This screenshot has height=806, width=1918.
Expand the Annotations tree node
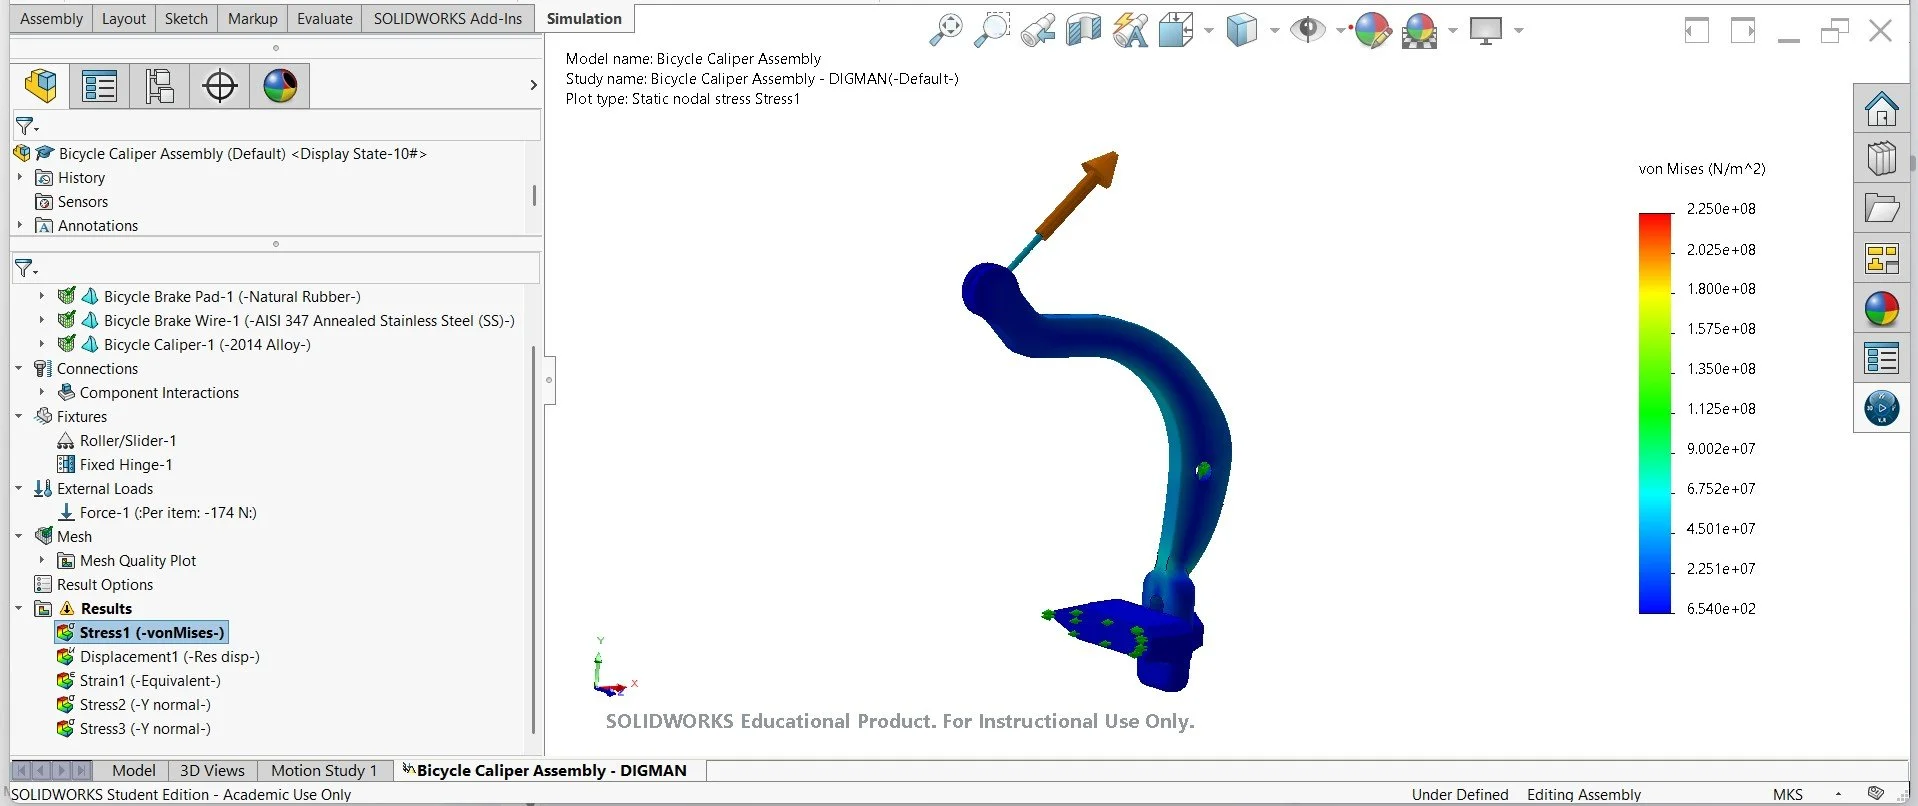(19, 225)
